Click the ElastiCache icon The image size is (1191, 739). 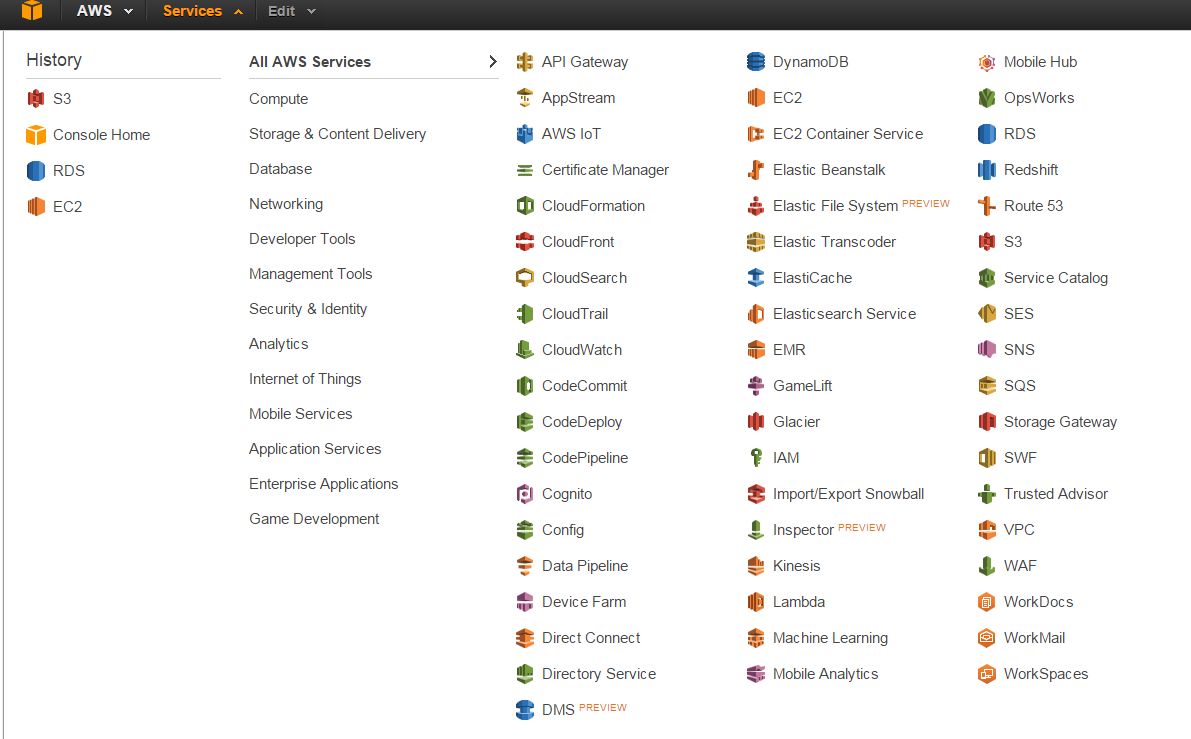[756, 278]
